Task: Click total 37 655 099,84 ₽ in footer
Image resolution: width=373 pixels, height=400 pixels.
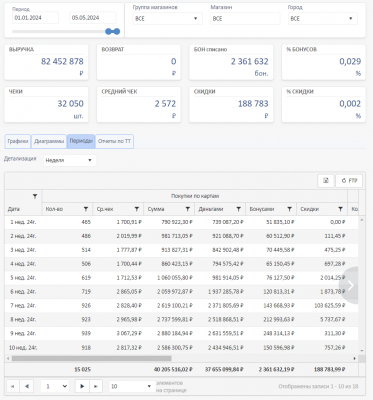Action: pyautogui.click(x=223, y=369)
